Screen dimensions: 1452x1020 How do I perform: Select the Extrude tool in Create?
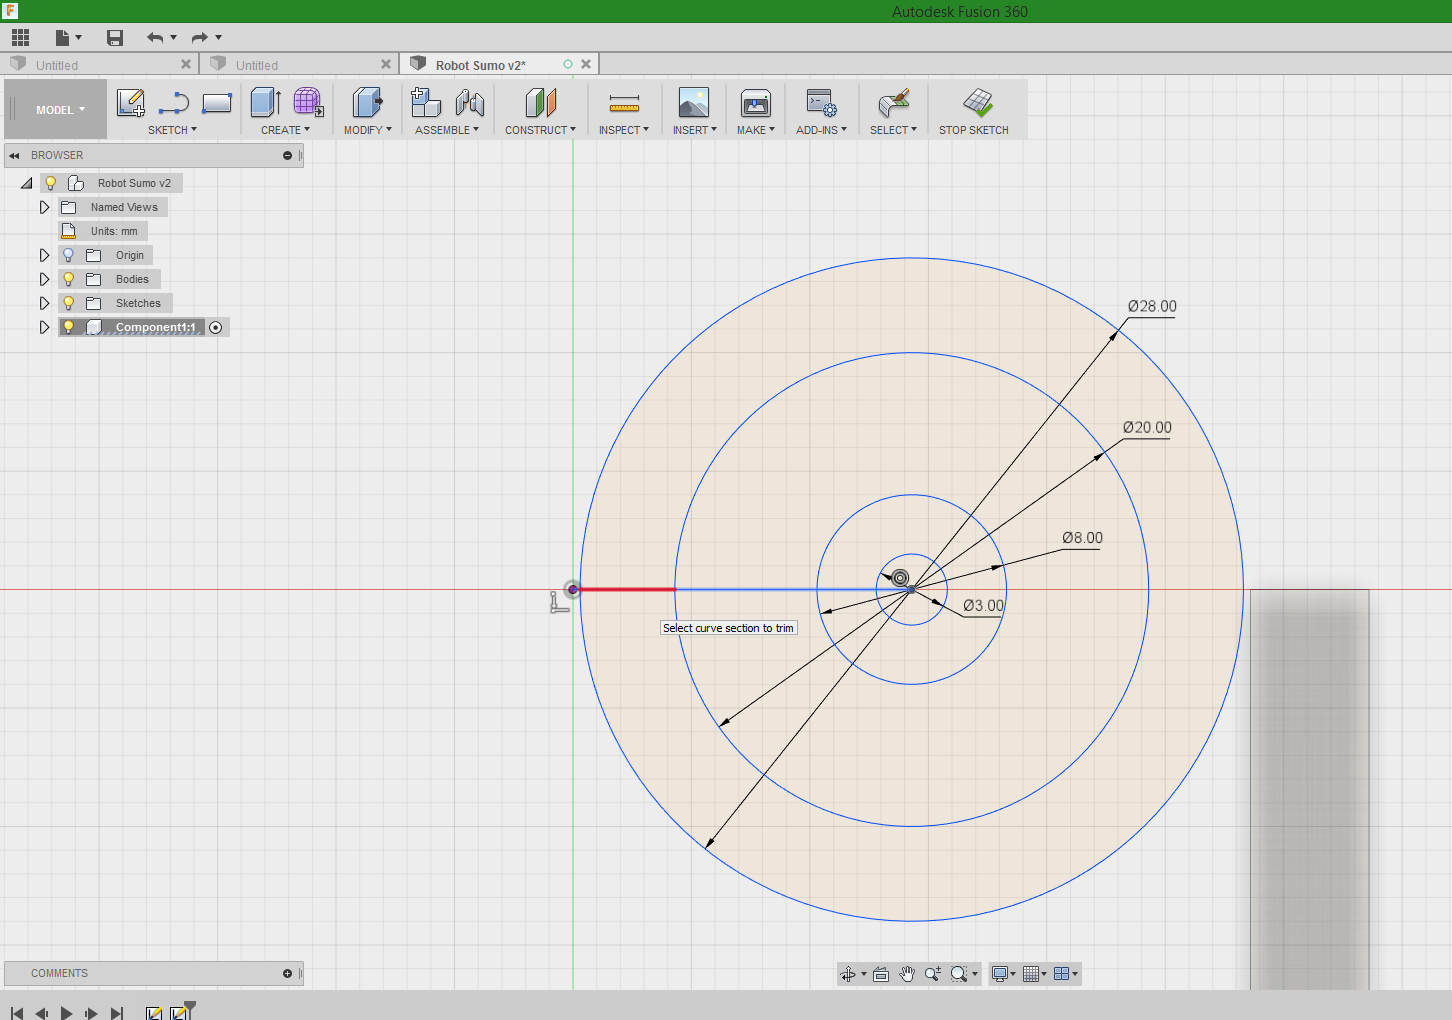(265, 103)
